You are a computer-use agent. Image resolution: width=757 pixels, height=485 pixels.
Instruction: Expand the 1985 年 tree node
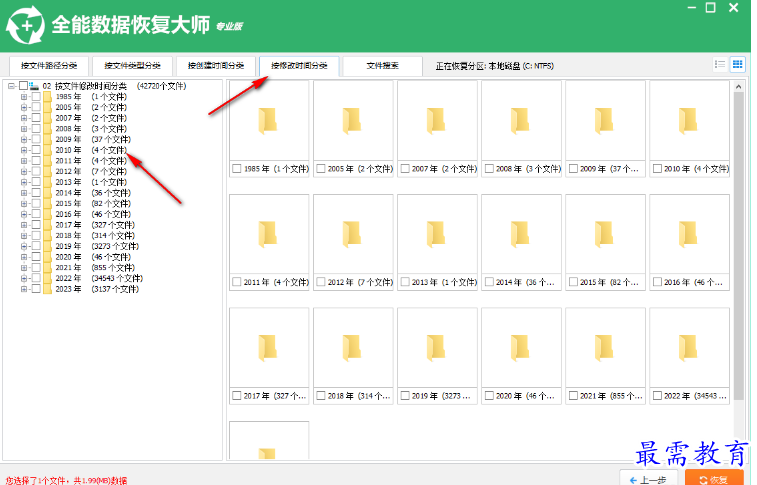point(24,97)
